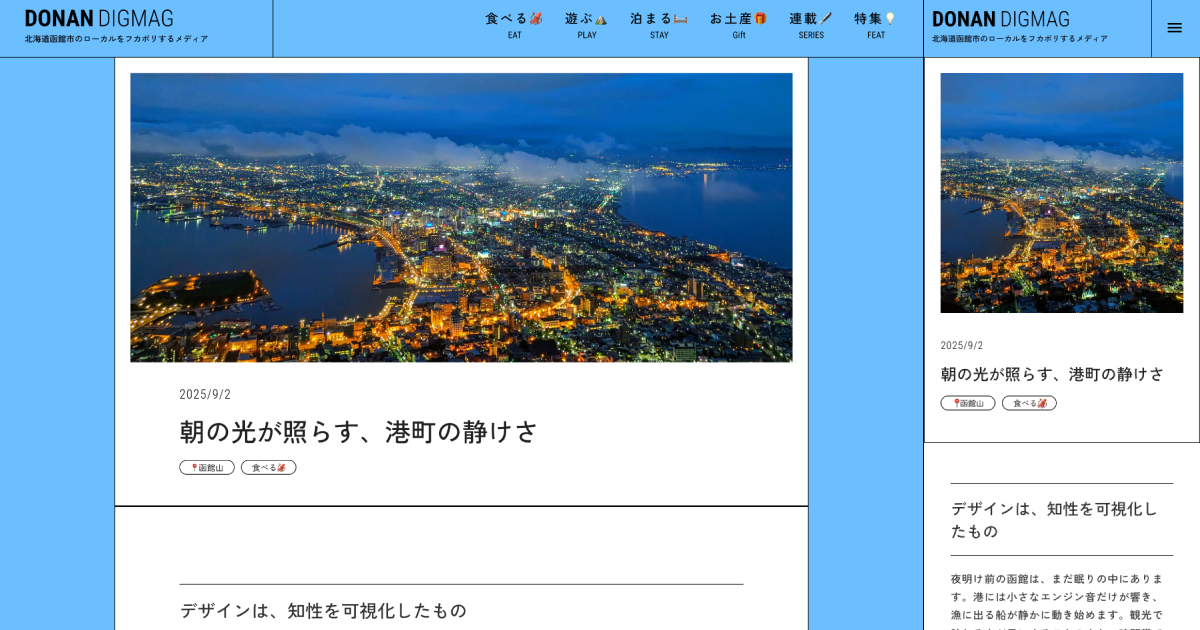Image resolution: width=1200 pixels, height=630 pixels.
Task: Click the bed icon beside 泊まる STAY
Action: [x=678, y=18]
